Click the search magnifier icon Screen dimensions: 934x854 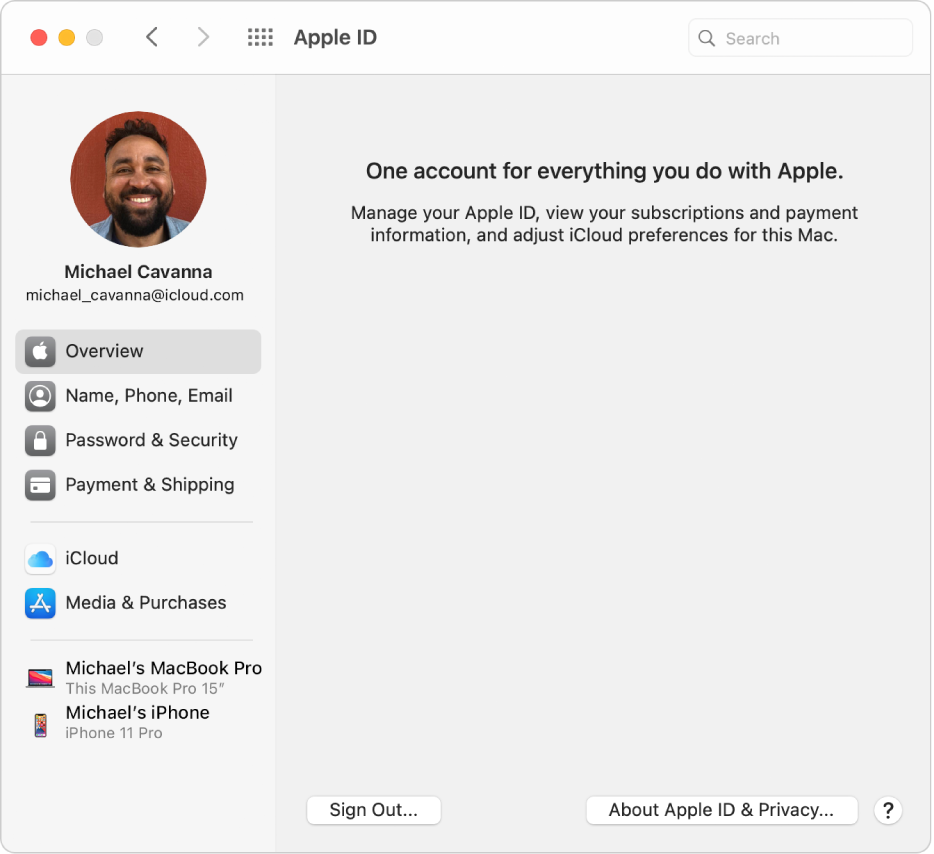point(707,38)
